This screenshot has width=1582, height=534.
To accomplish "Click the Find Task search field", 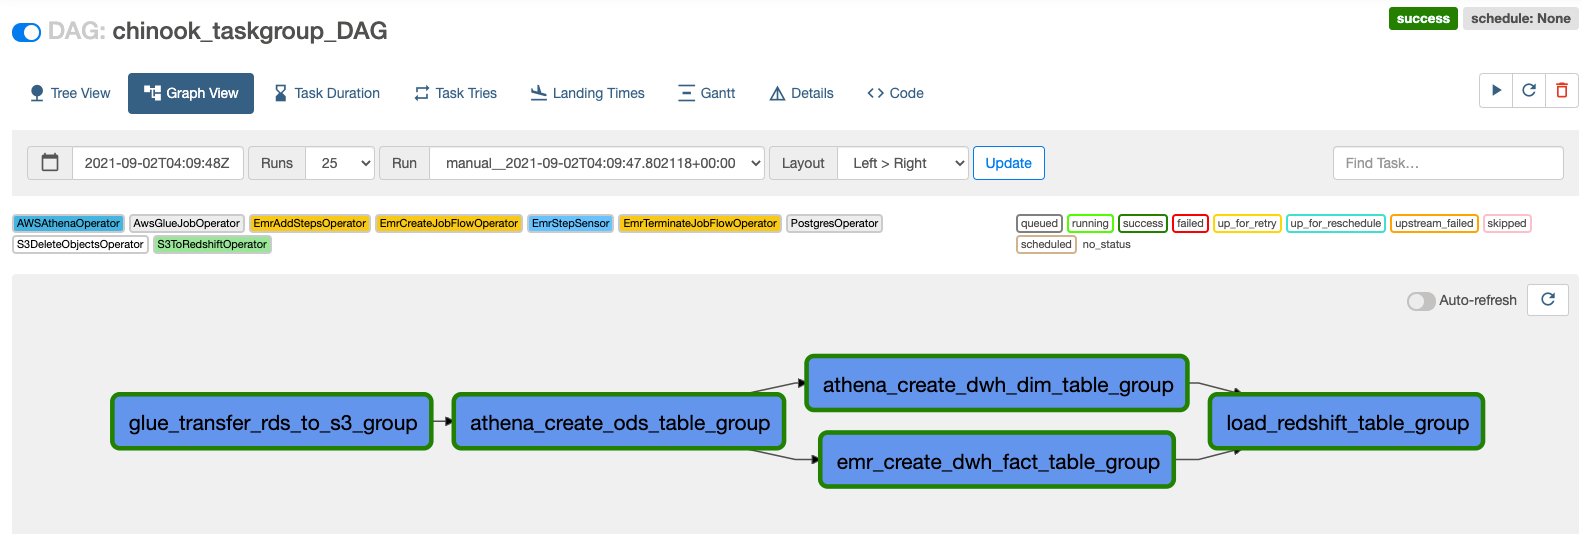I will tap(1447, 163).
